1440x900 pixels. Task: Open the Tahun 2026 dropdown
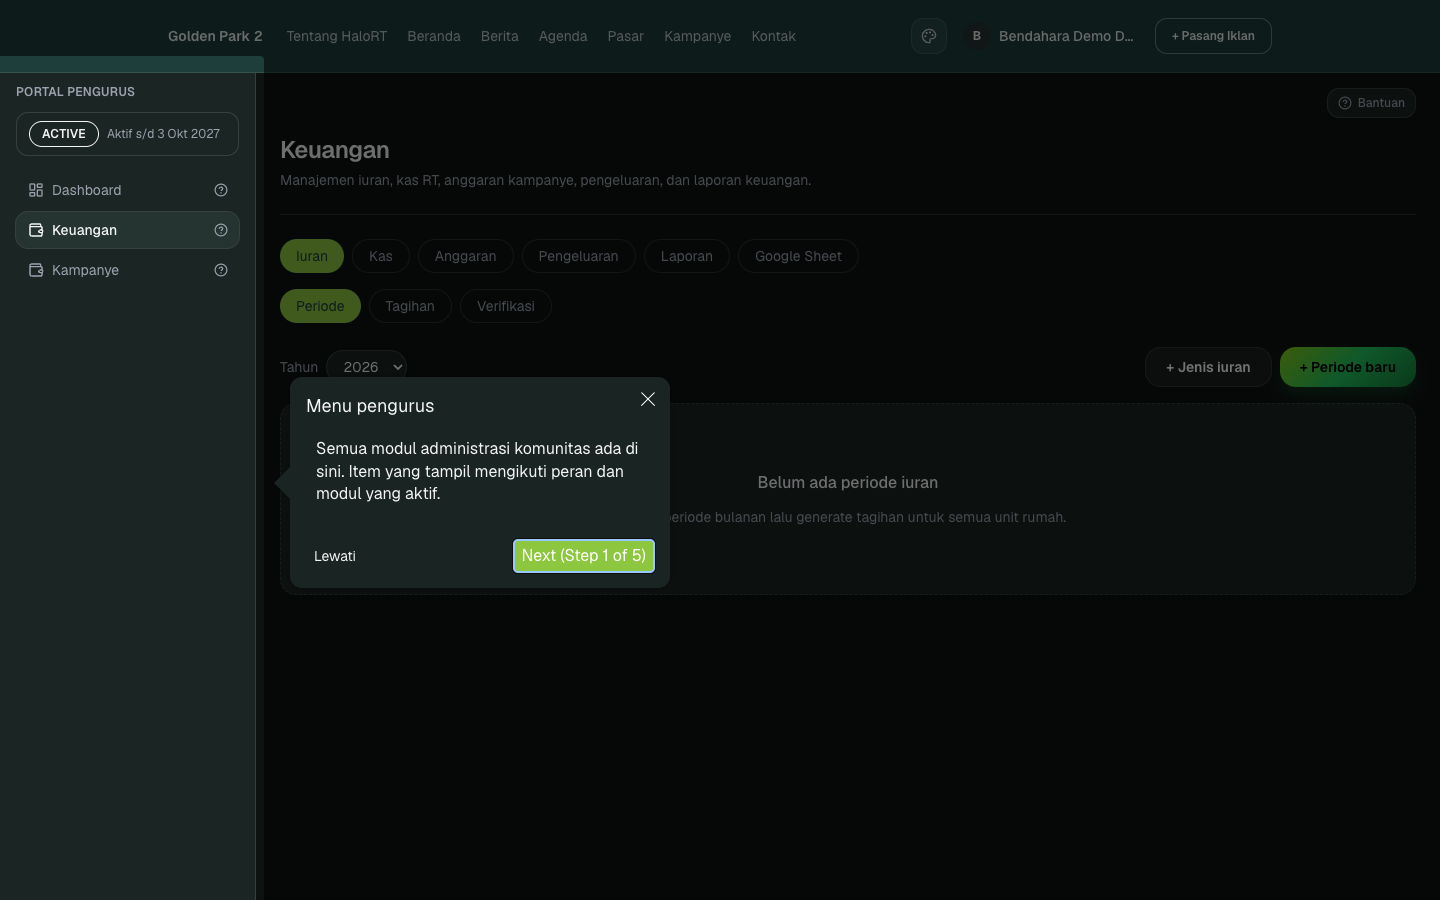pyautogui.click(x=366, y=367)
